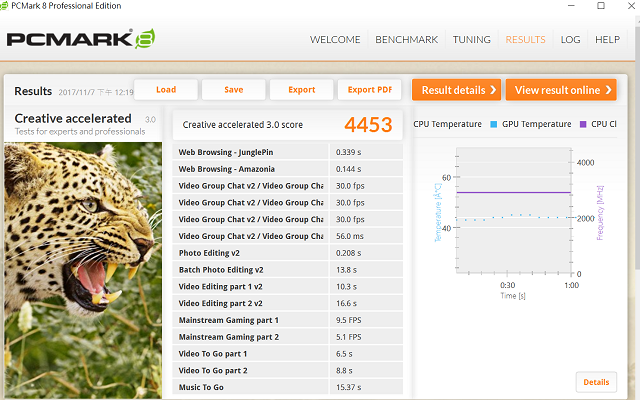Close the PCMark 8 window
The image size is (640, 400).
pos(631,6)
